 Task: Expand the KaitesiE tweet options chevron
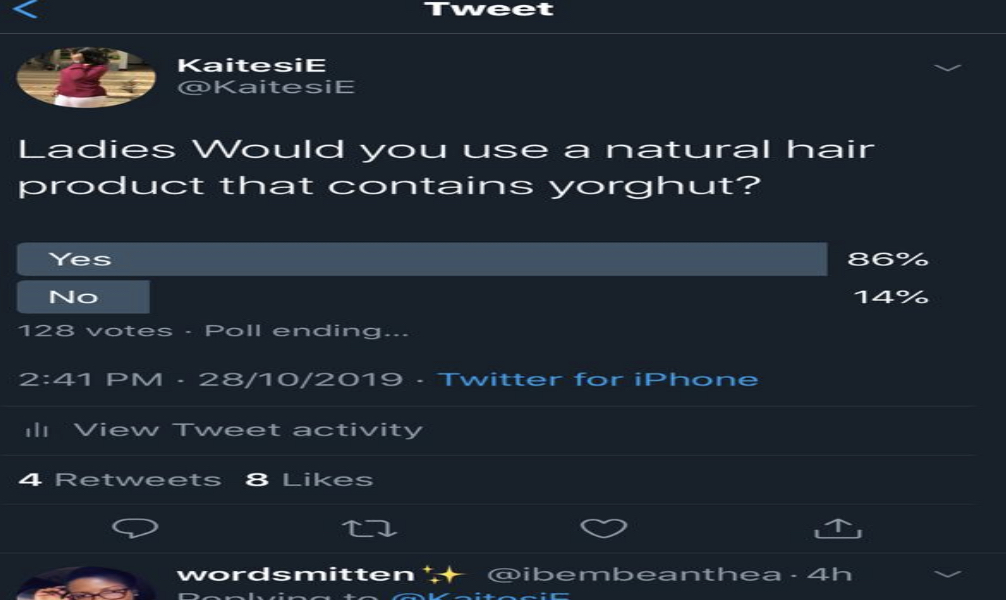point(946,68)
